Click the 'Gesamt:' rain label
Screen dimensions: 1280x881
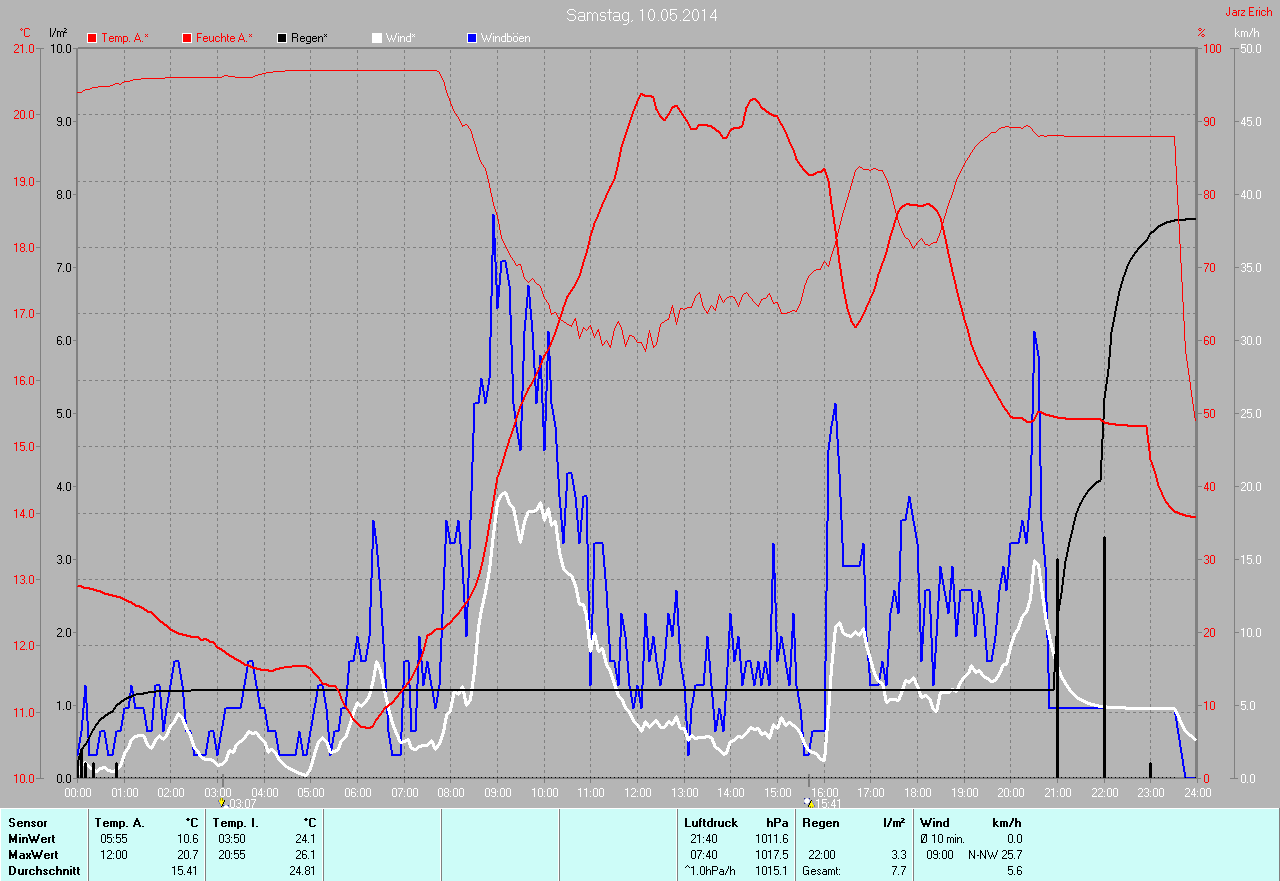point(822,870)
